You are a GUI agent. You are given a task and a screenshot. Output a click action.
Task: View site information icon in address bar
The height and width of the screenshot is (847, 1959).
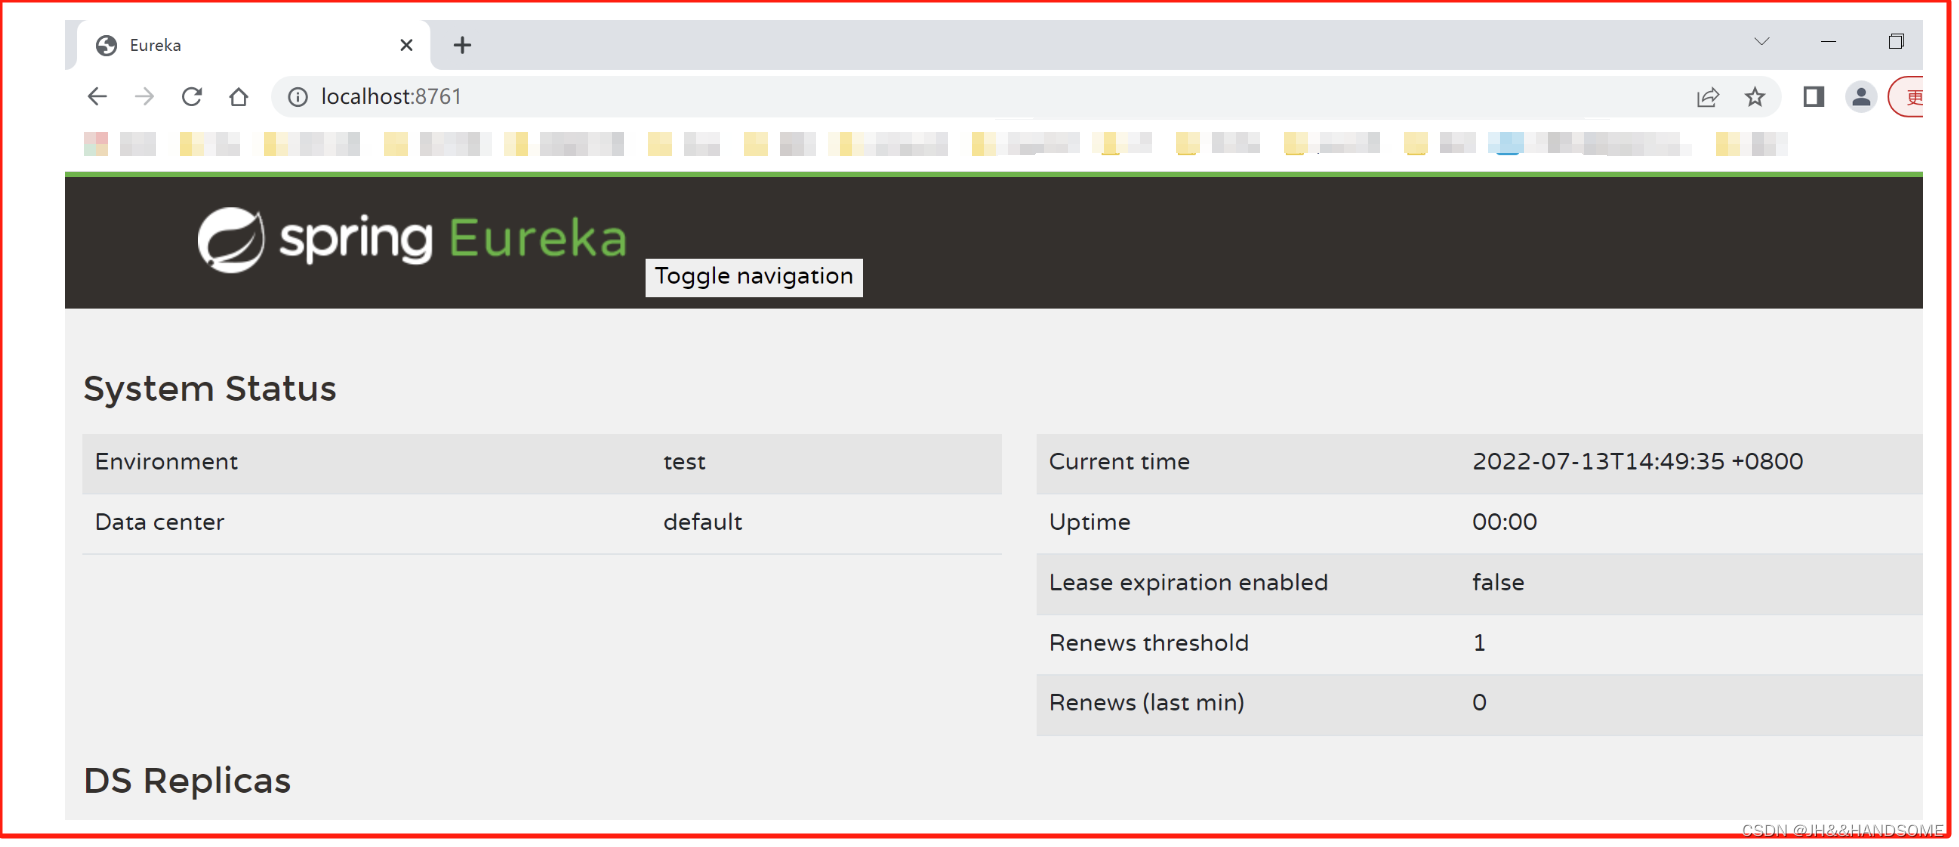point(297,97)
